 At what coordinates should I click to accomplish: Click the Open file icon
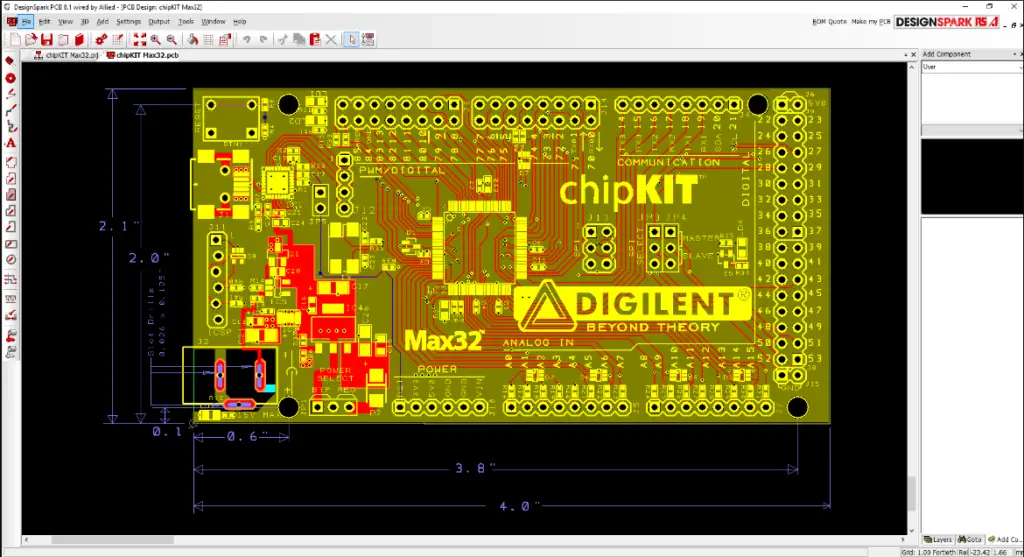(31, 40)
